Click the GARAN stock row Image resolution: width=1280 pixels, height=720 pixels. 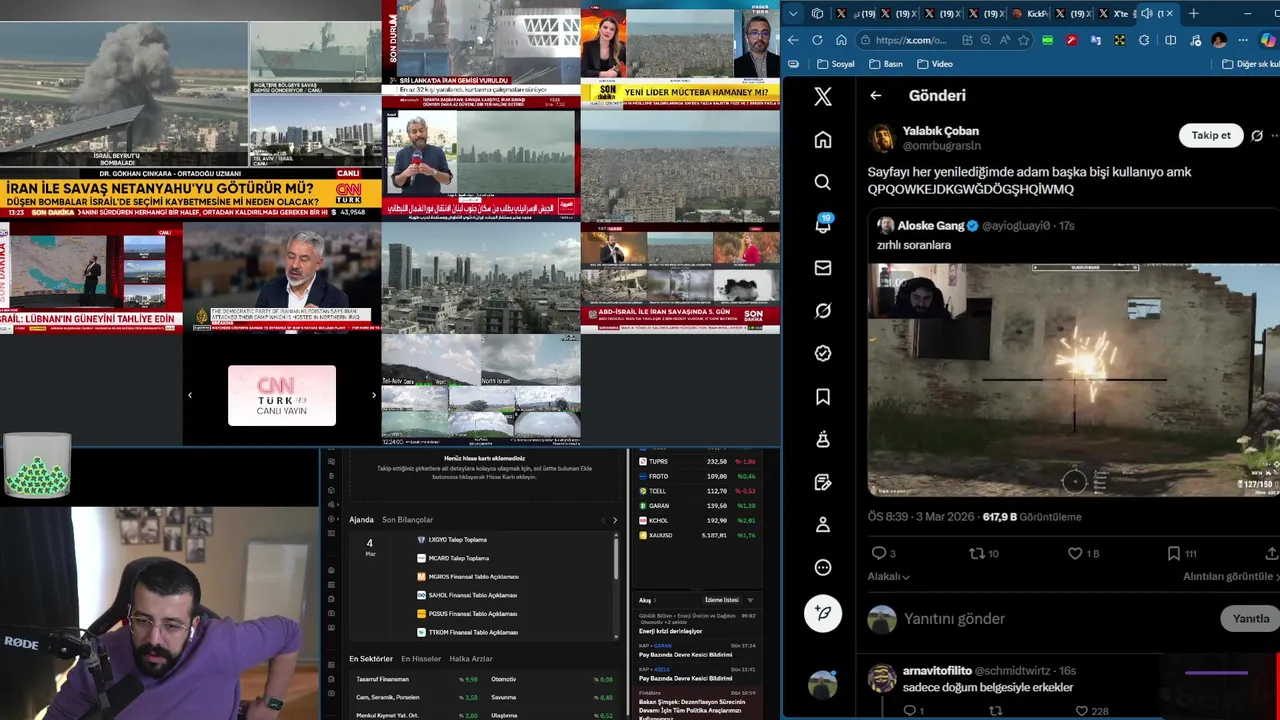pyautogui.click(x=698, y=506)
